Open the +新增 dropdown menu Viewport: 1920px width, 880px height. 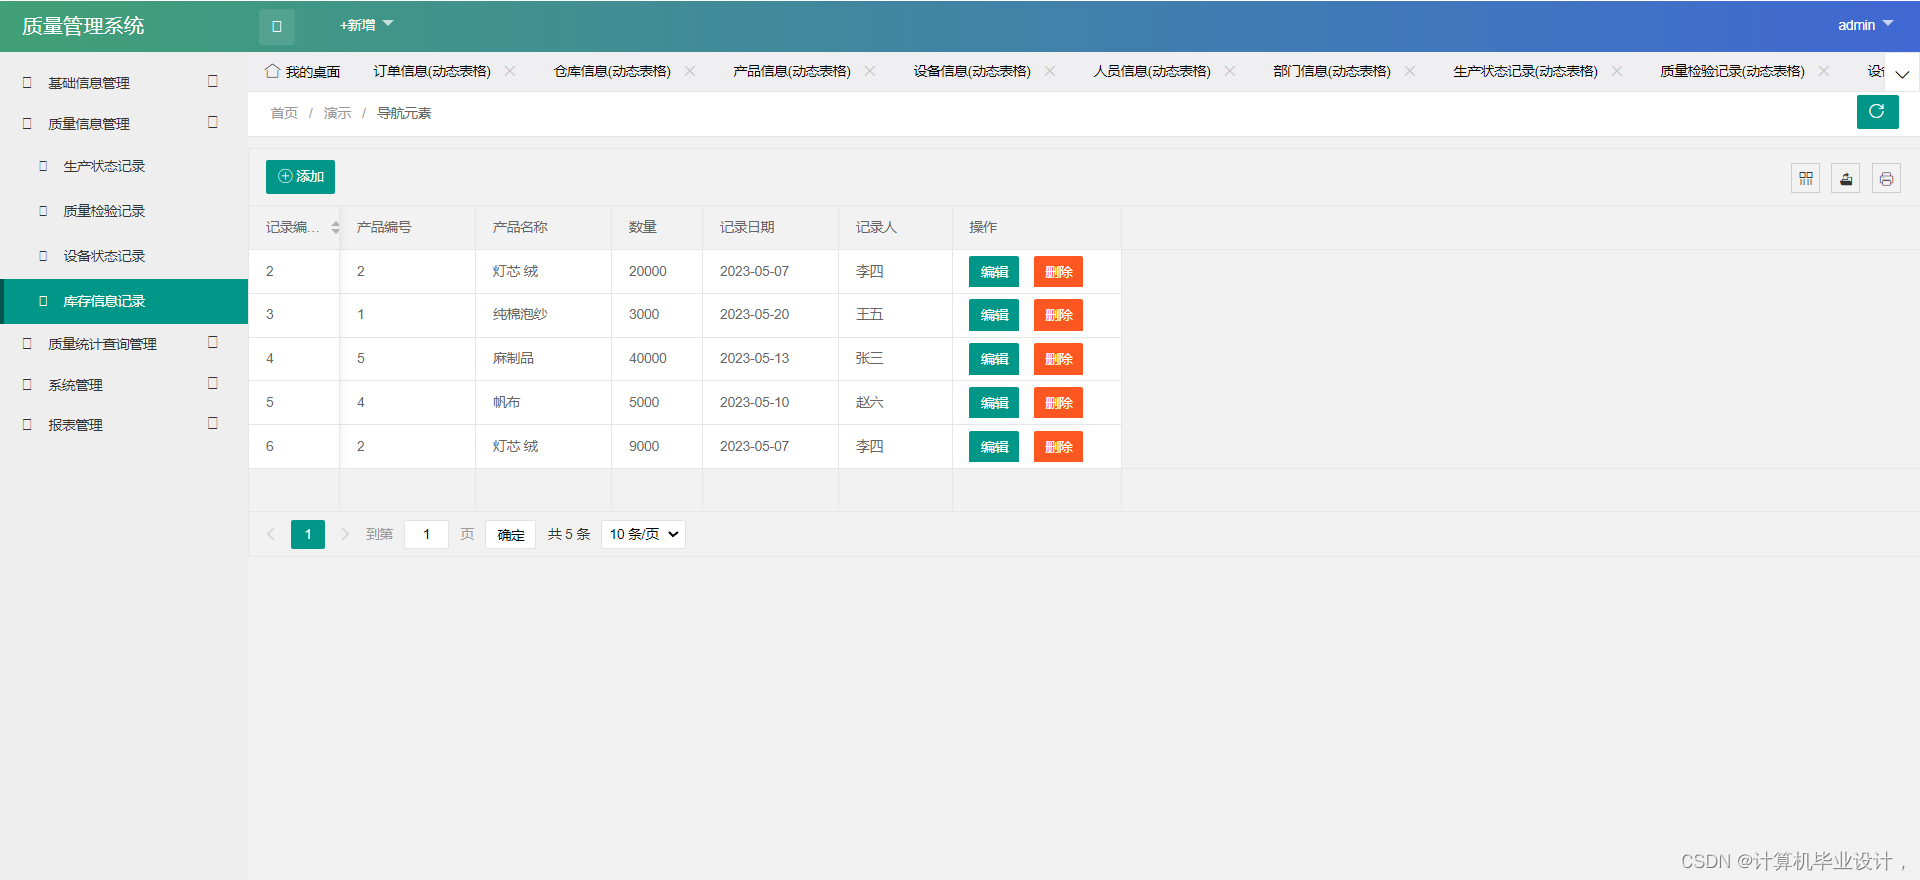coord(366,25)
